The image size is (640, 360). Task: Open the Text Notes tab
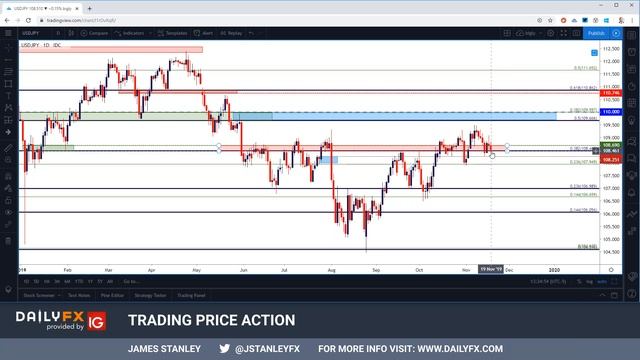tap(79, 295)
